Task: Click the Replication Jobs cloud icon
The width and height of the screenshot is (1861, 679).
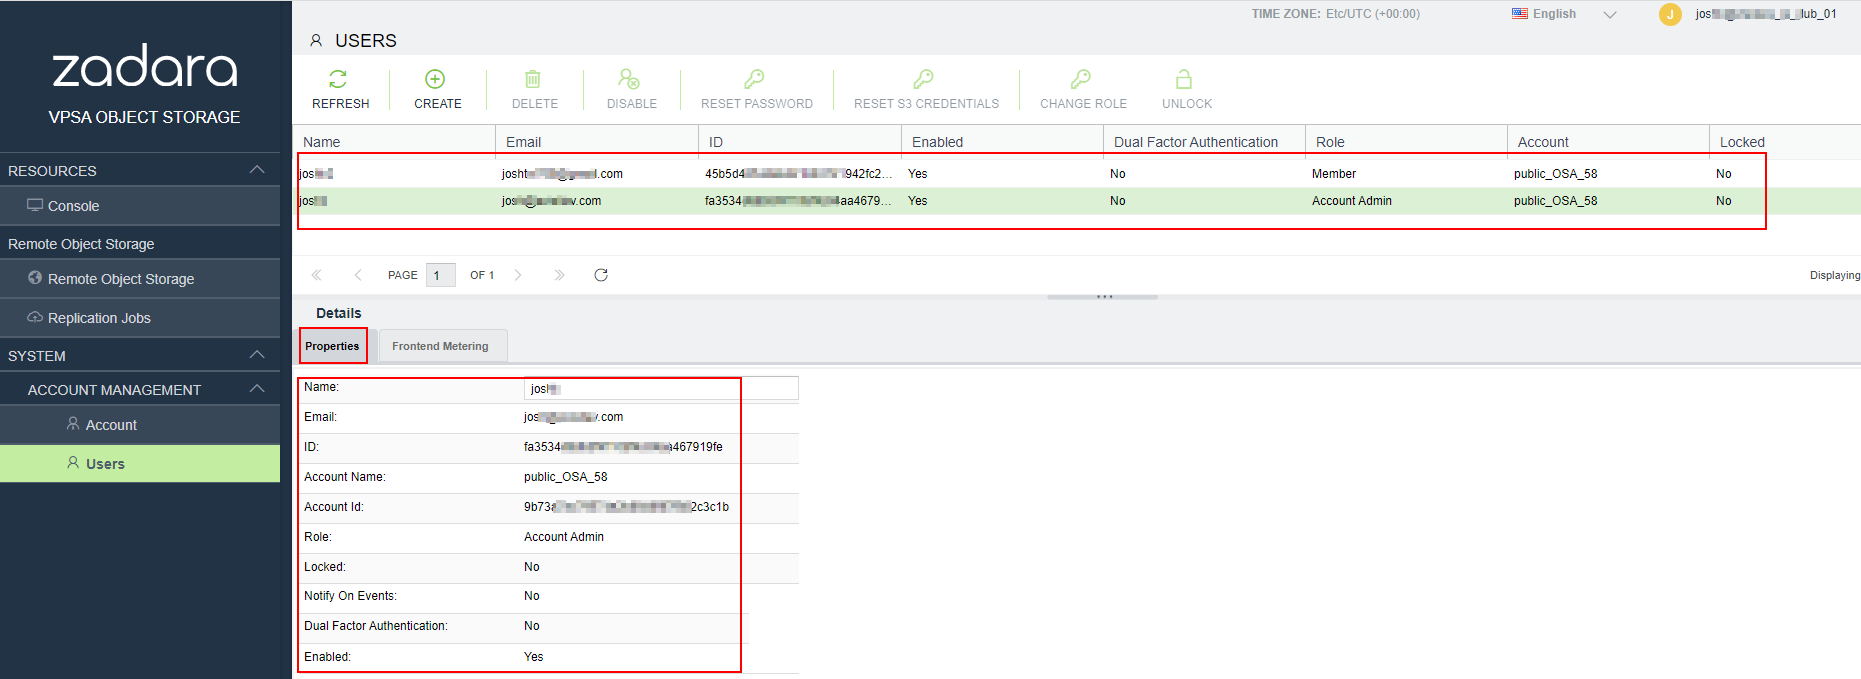Action: coord(35,317)
